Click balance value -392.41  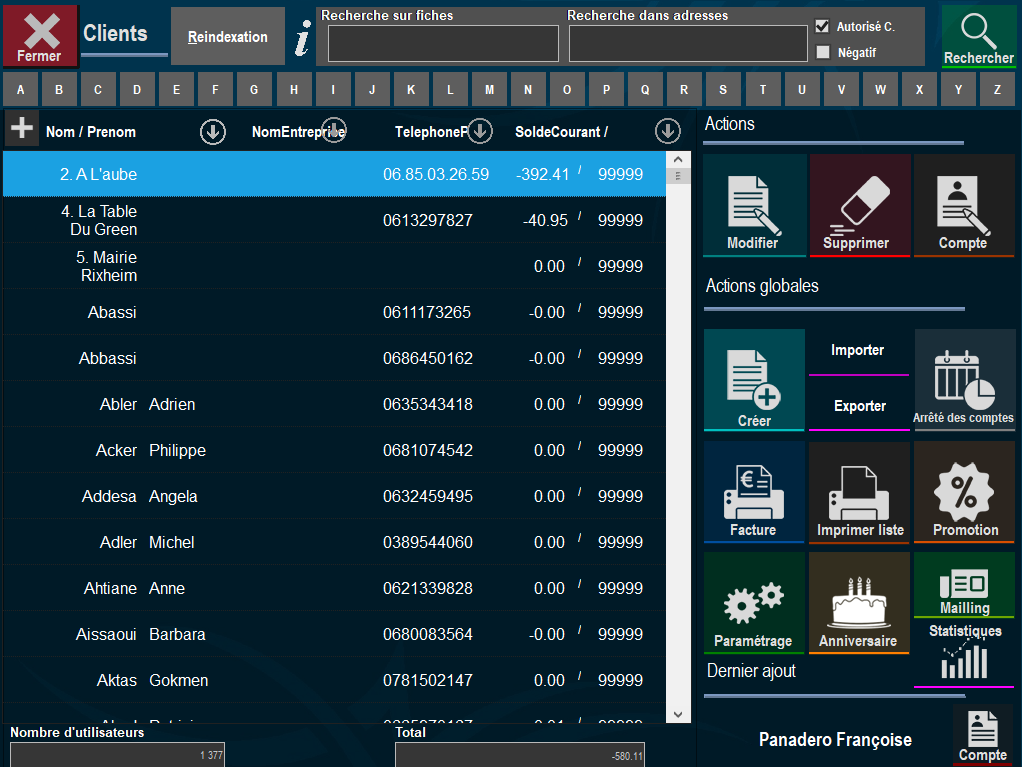(542, 174)
